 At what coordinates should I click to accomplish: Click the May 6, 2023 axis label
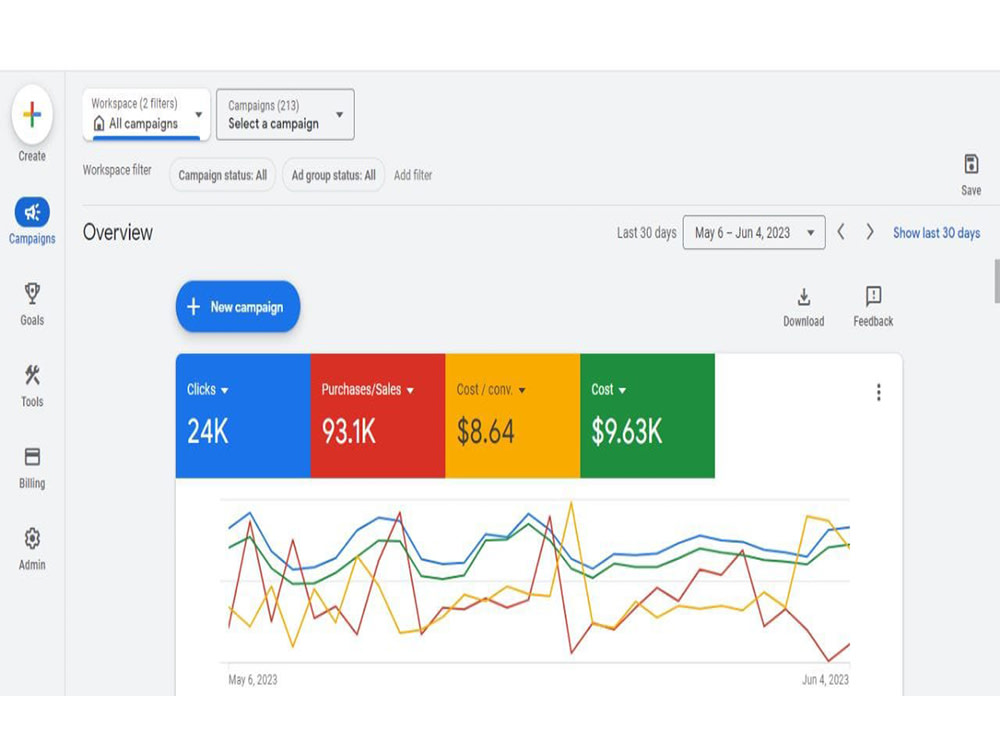pyautogui.click(x=253, y=680)
